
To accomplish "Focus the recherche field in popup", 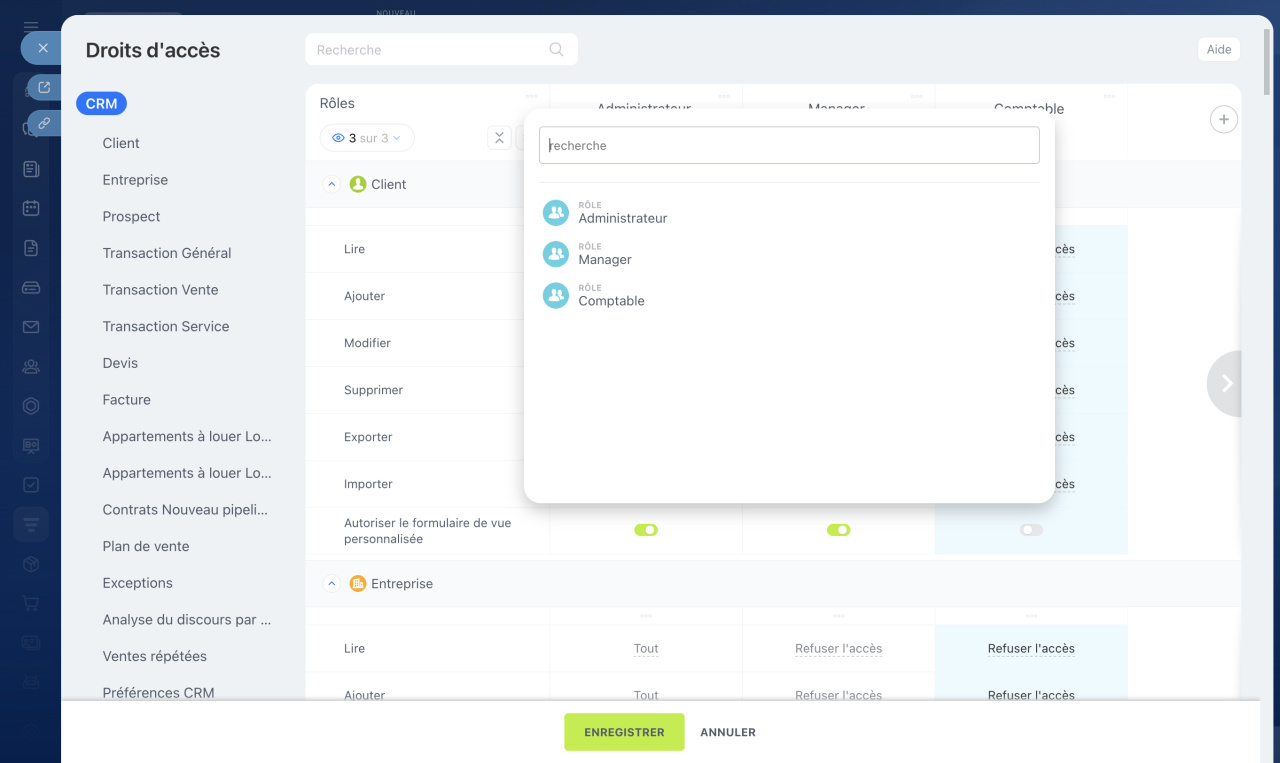I will pyautogui.click(x=789, y=146).
